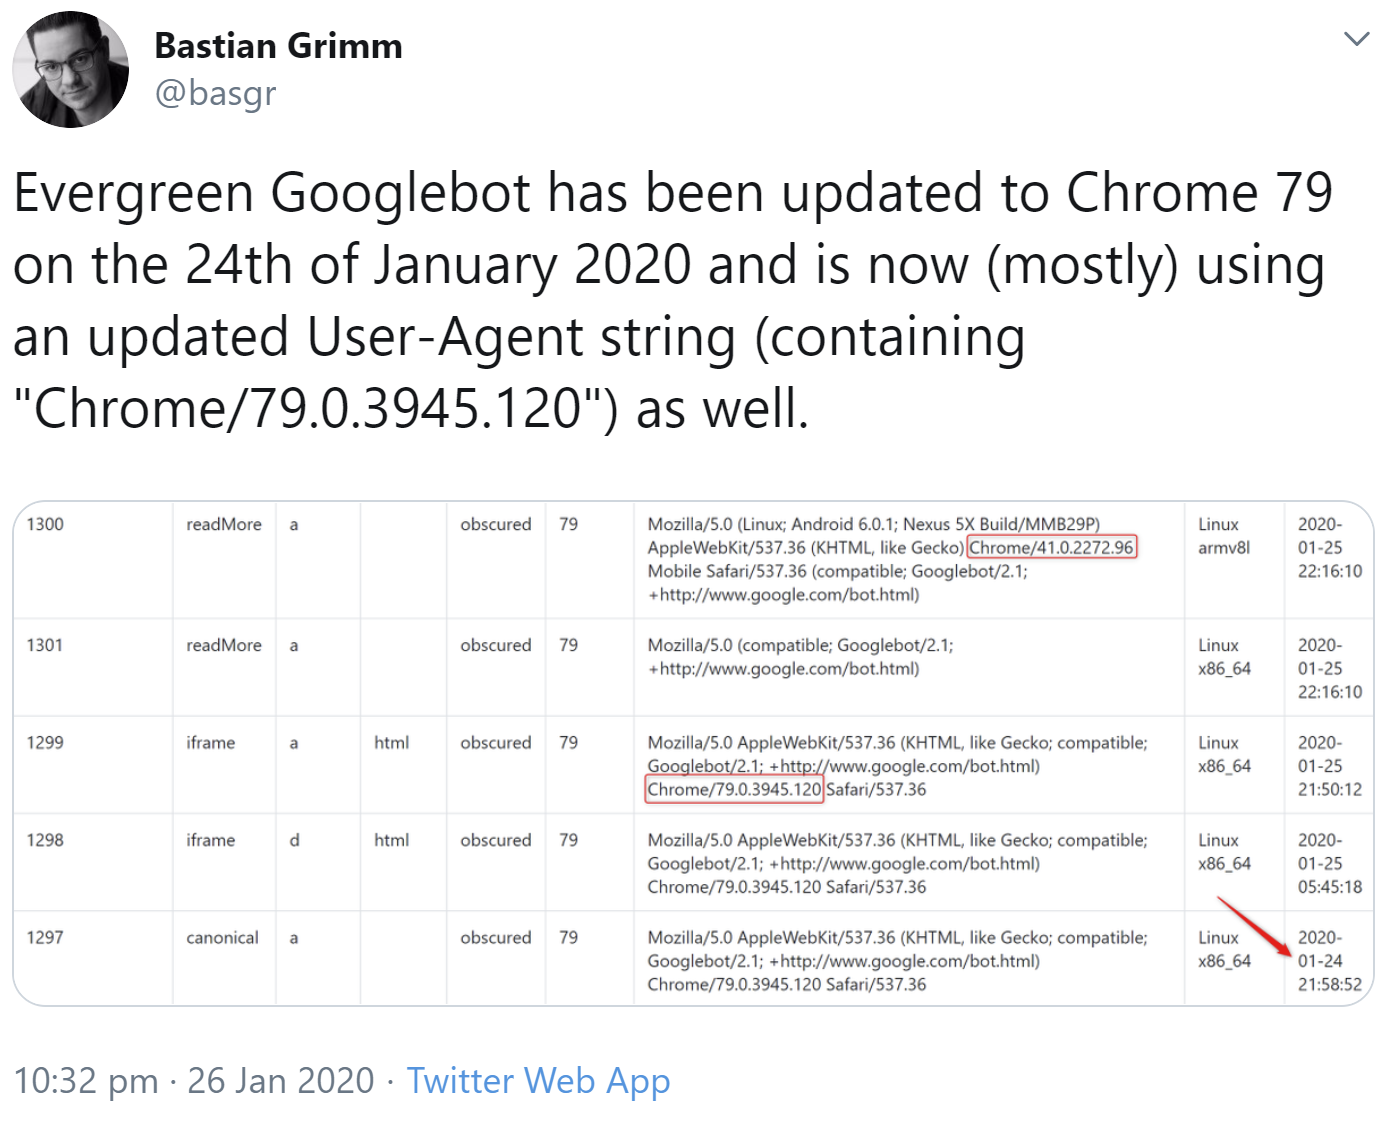Select the highlighted Chrome/41.0.2272.96 user-agent box
Screen dimensions: 1398x1134
point(1051,547)
